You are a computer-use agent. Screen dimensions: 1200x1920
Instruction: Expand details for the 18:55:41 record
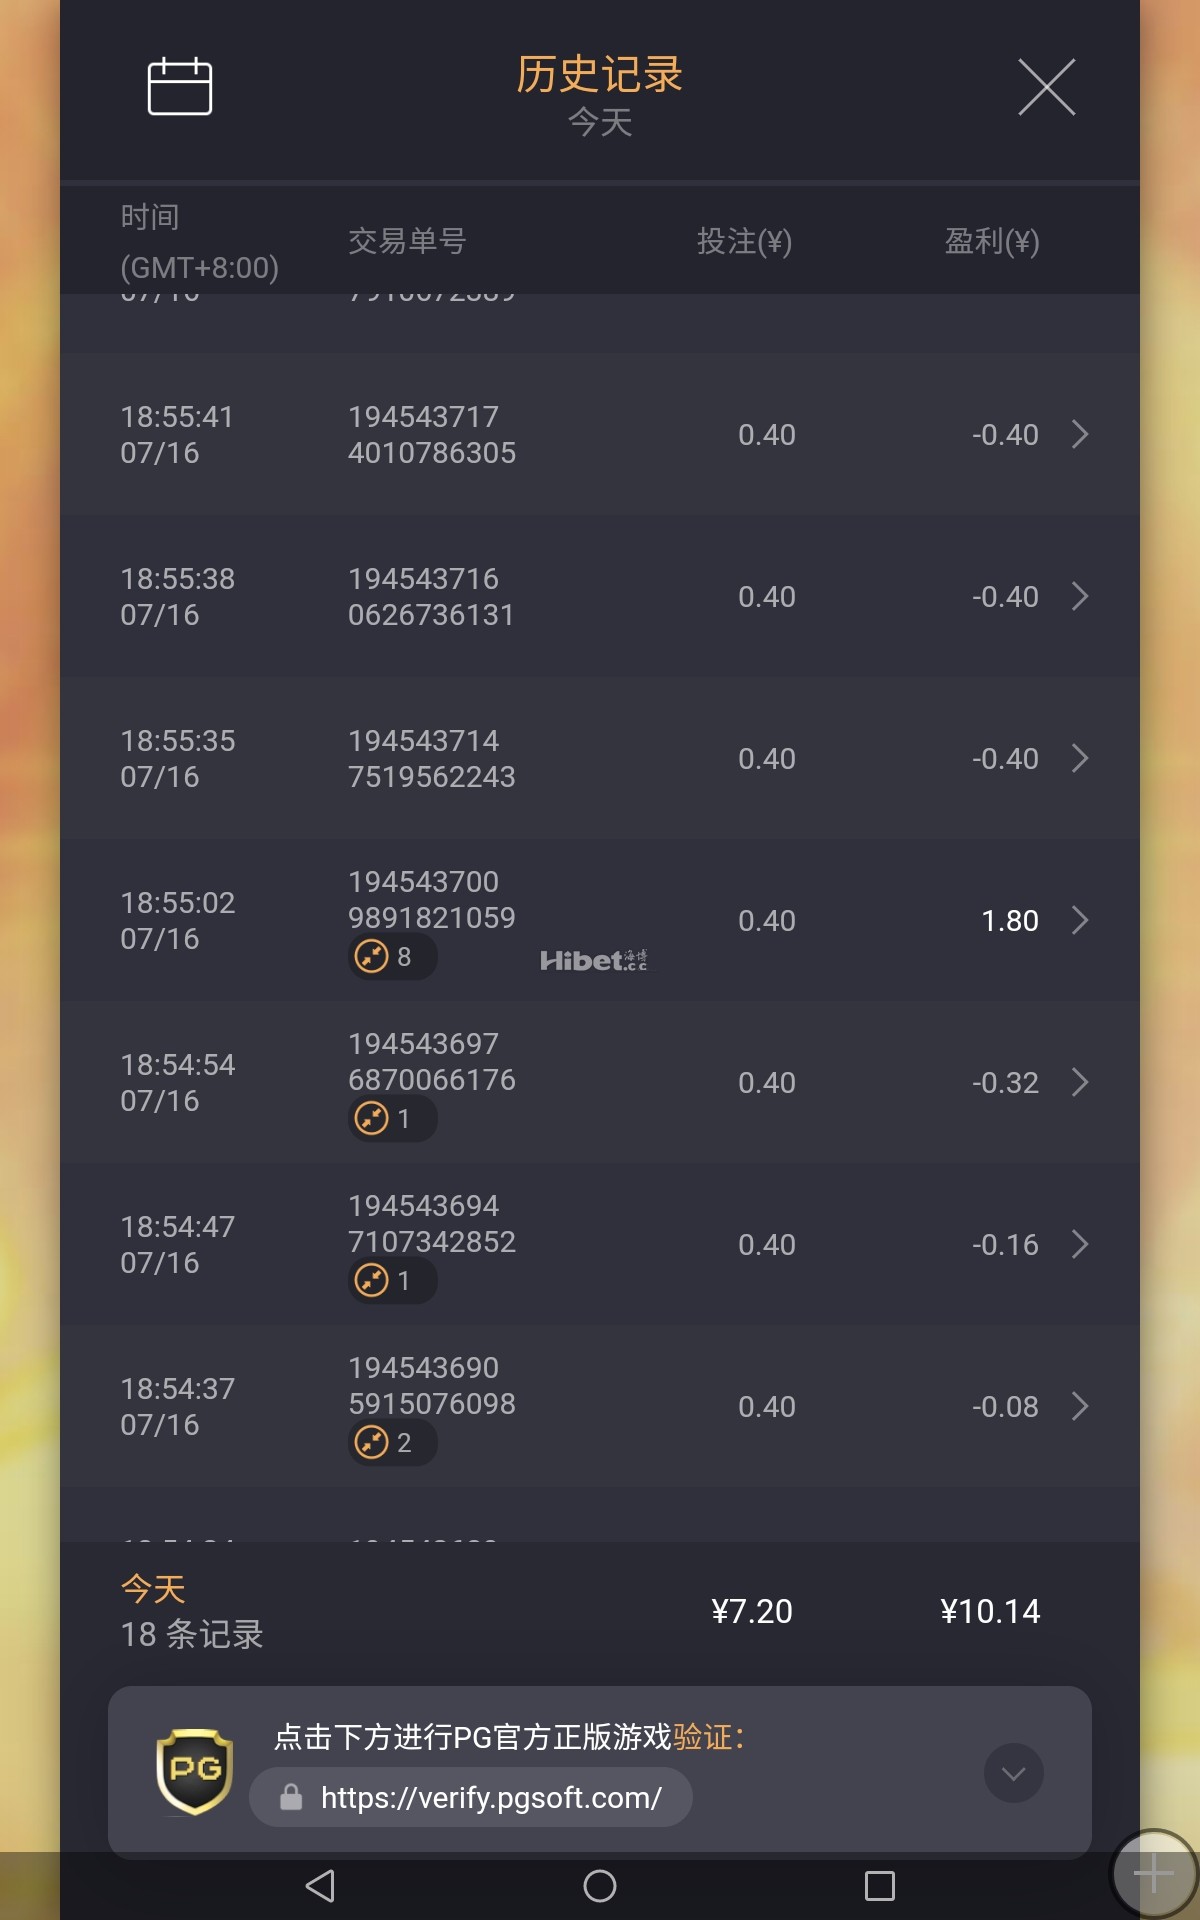1079,435
